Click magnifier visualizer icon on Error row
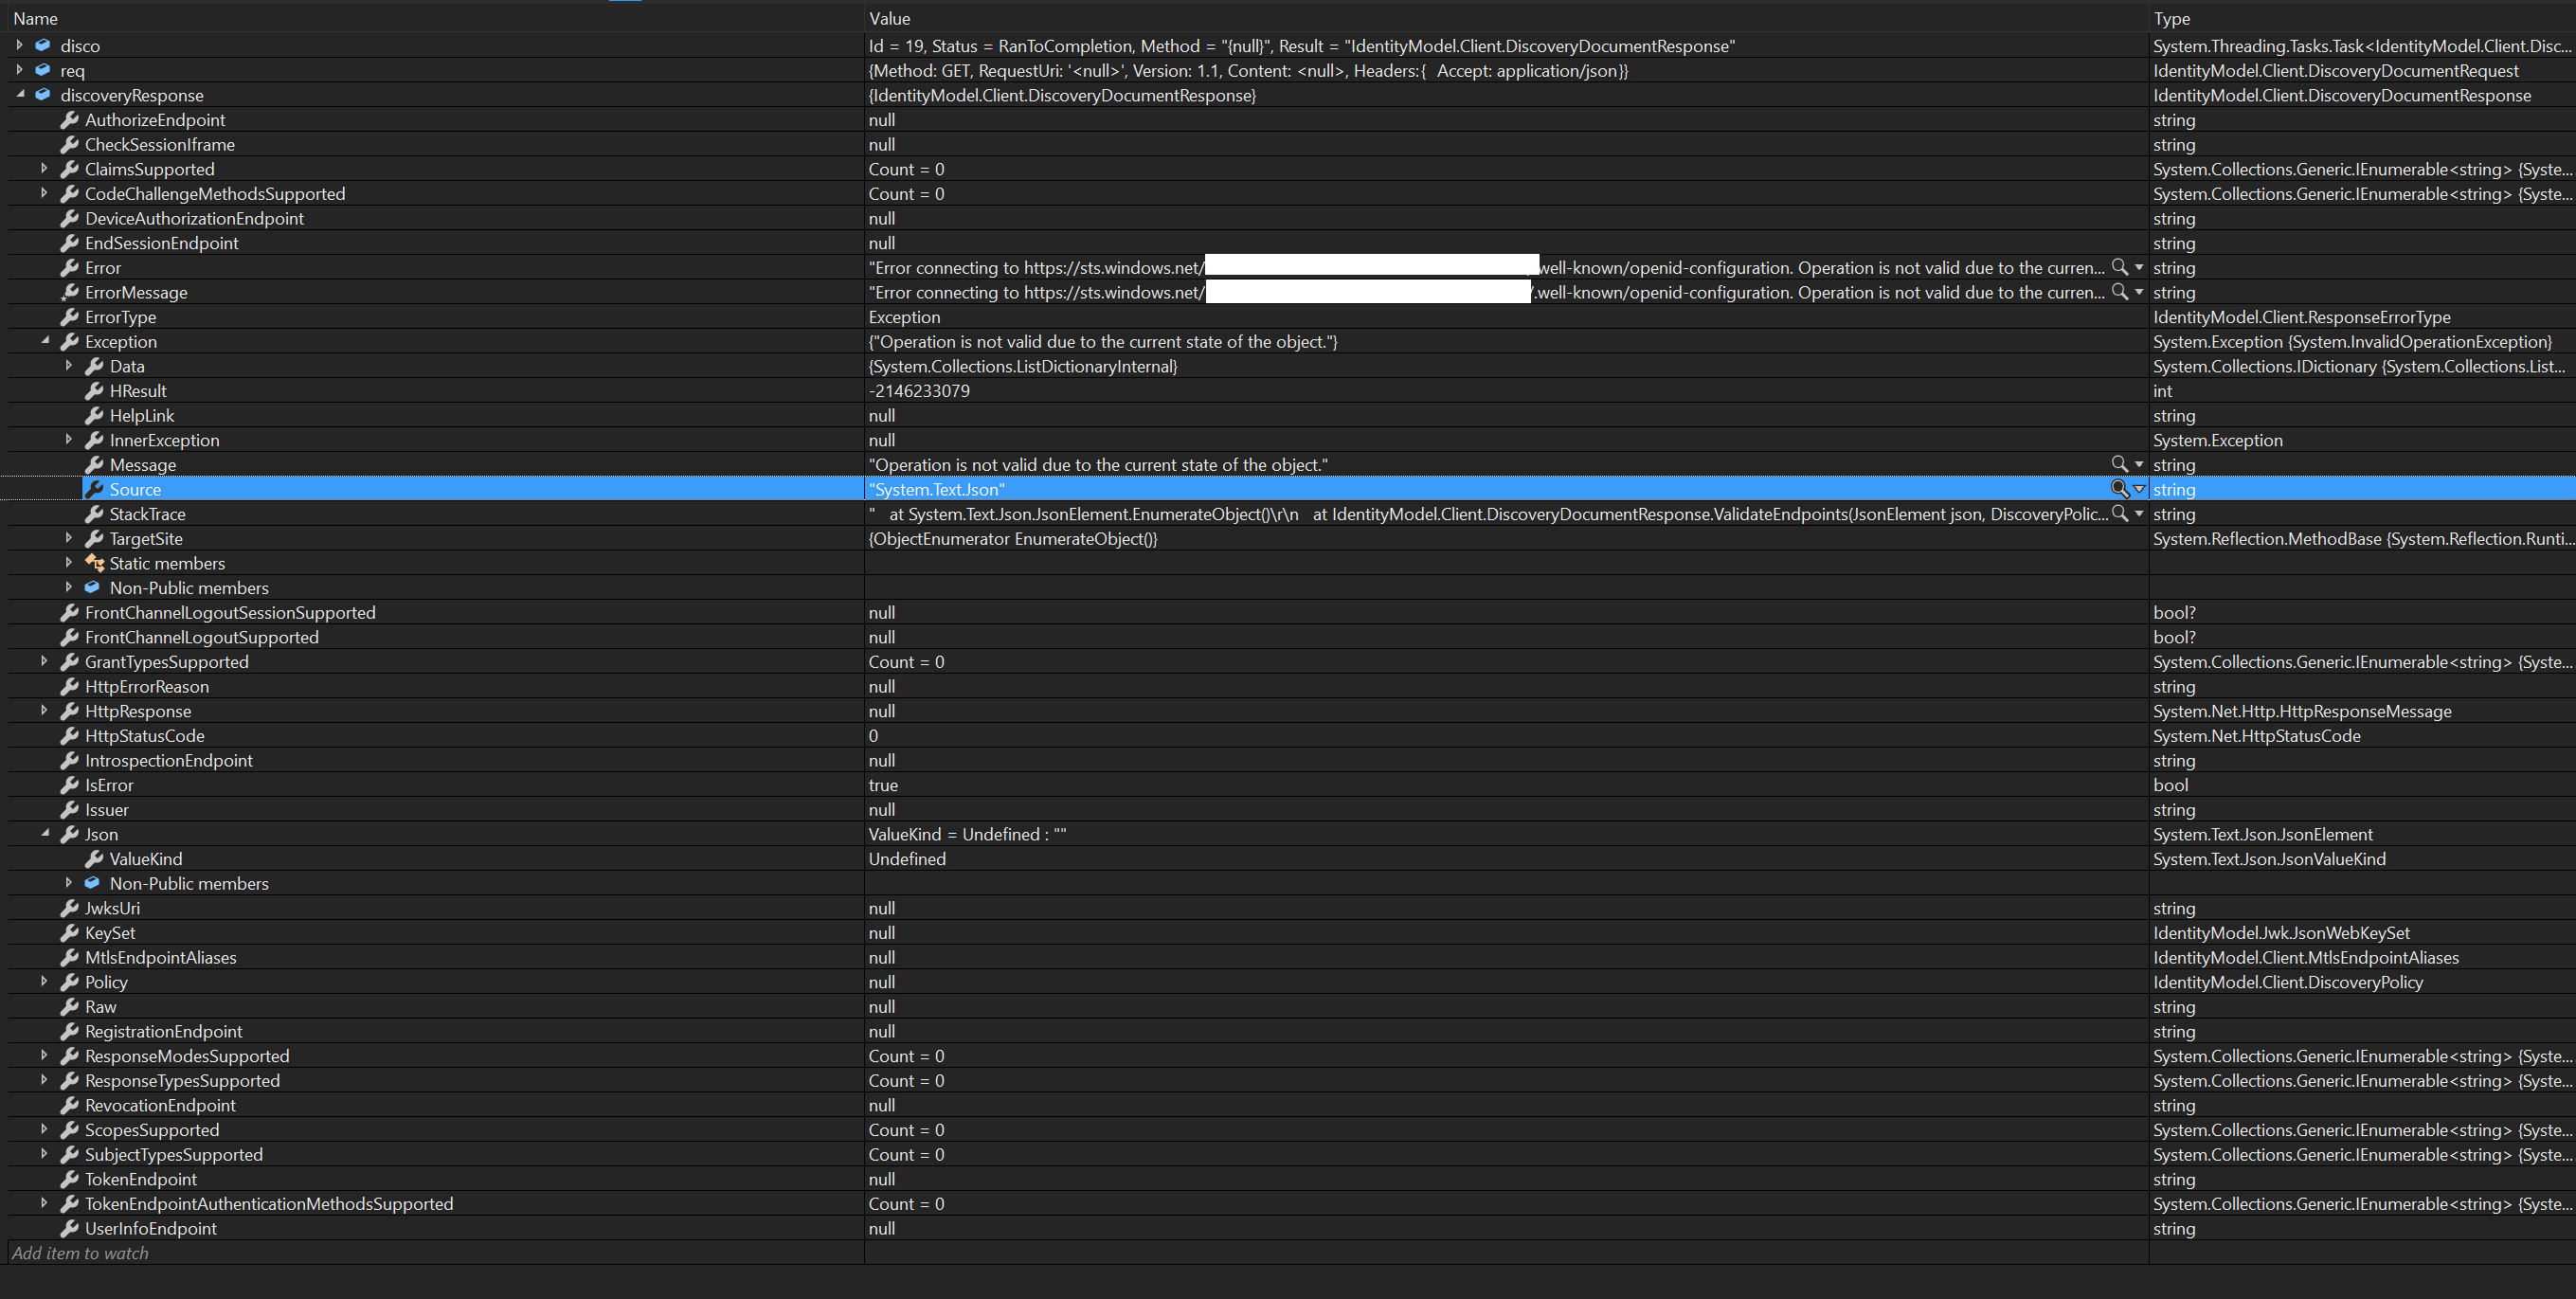This screenshot has width=2576, height=1299. pos(2119,267)
